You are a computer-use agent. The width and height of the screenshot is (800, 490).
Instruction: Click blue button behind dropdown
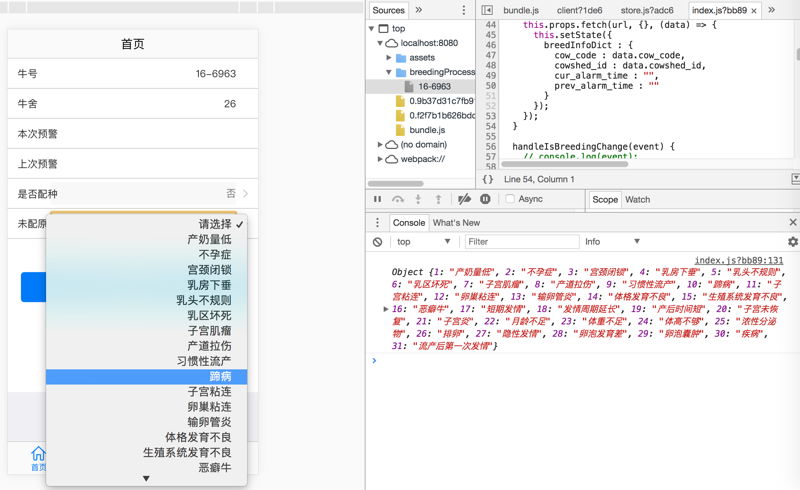click(x=33, y=287)
